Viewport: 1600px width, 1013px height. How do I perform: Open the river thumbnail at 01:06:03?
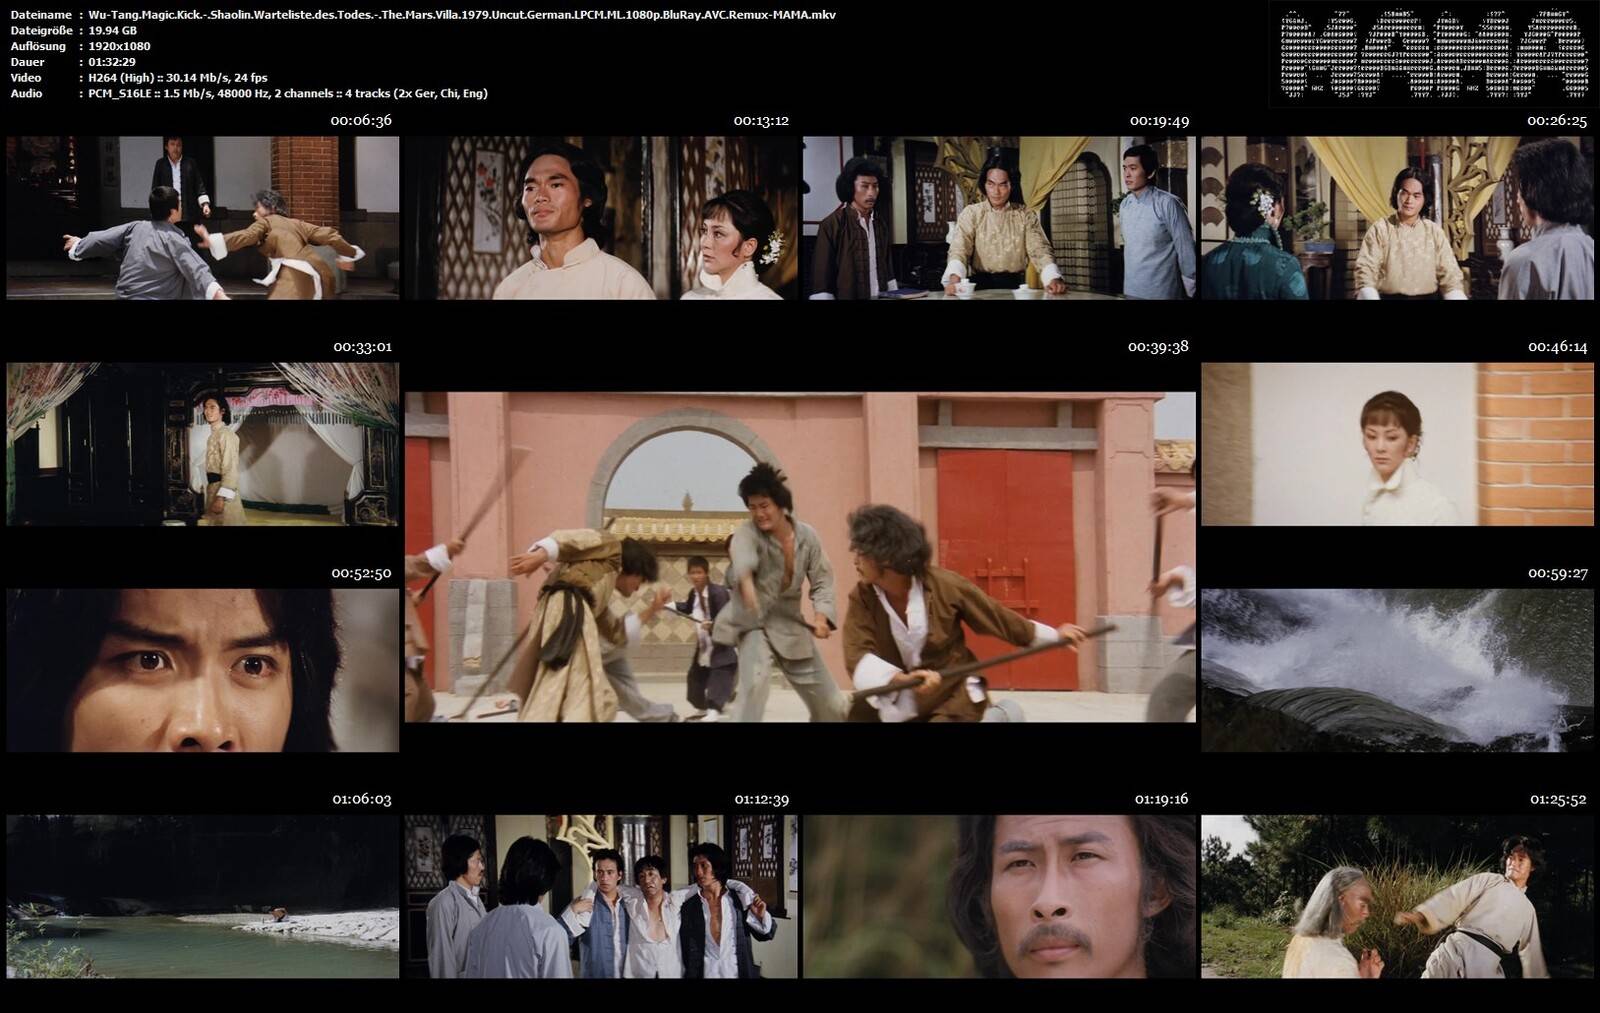[203, 897]
